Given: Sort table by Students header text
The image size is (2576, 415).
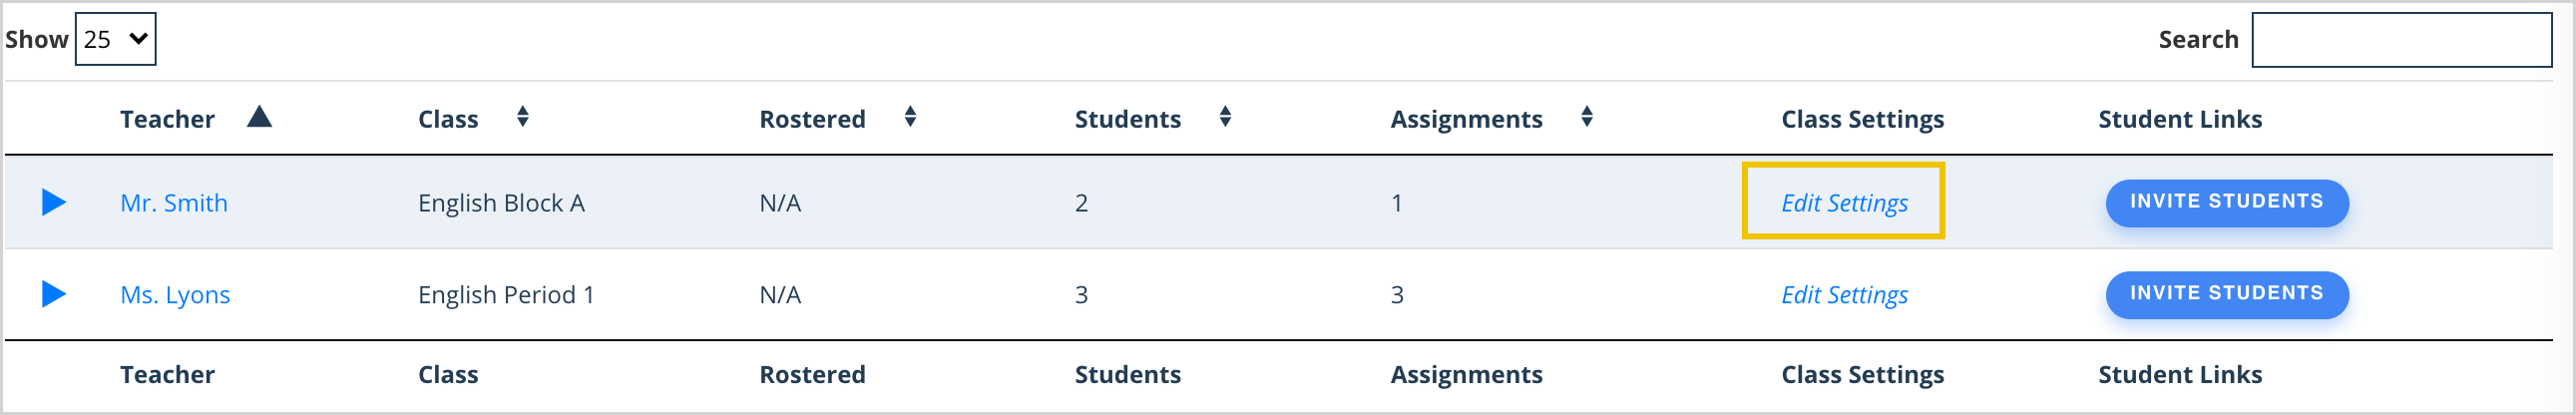Looking at the screenshot, I should (1127, 119).
